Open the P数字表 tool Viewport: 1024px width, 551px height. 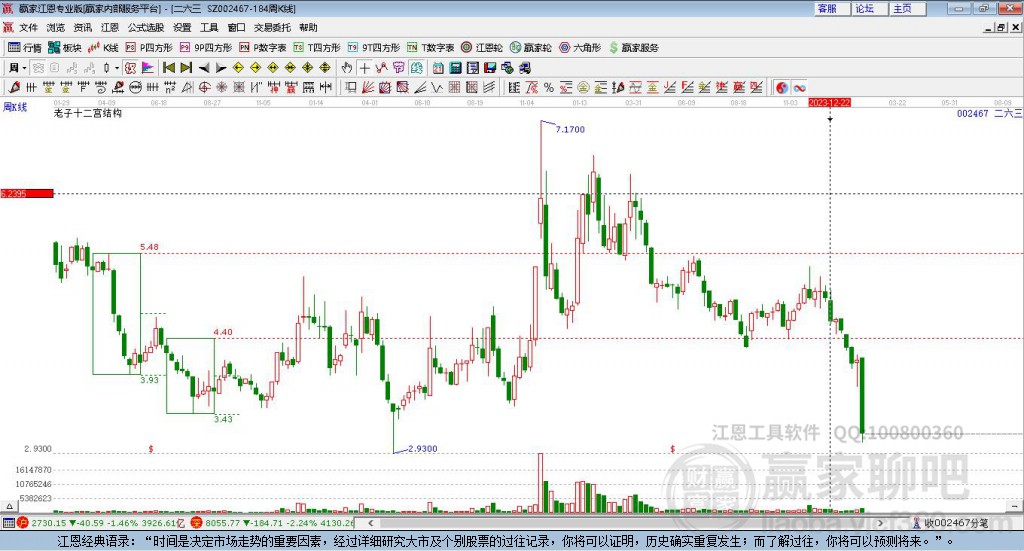263,48
